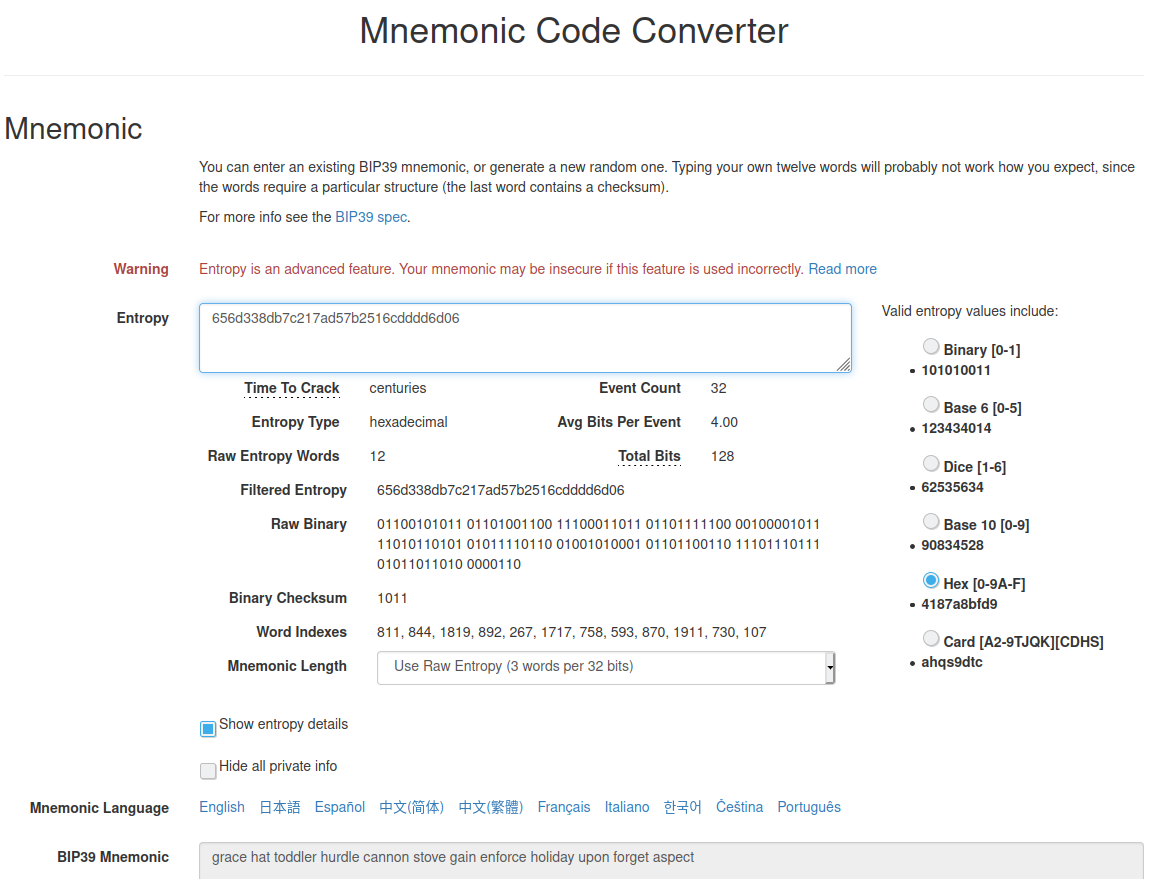Choose Français for the mnemonic language
The height and width of the screenshot is (879, 1154).
(x=564, y=807)
